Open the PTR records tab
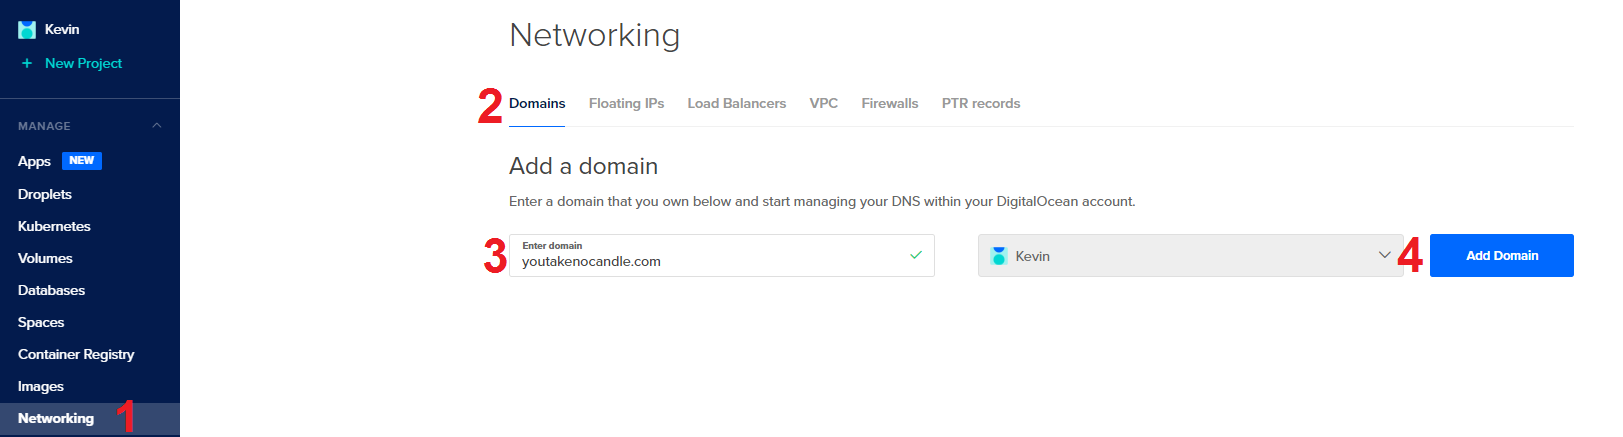Image resolution: width=1623 pixels, height=437 pixels. coord(980,104)
